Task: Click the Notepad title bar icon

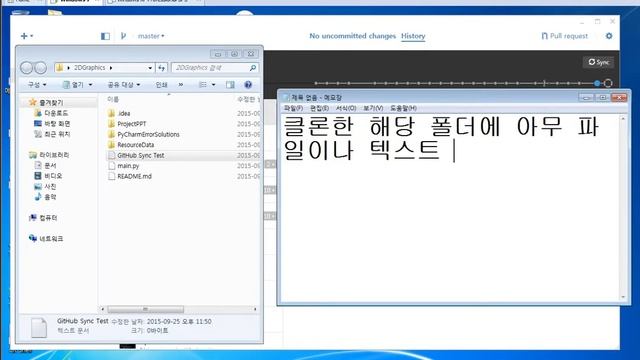Action: pos(286,98)
